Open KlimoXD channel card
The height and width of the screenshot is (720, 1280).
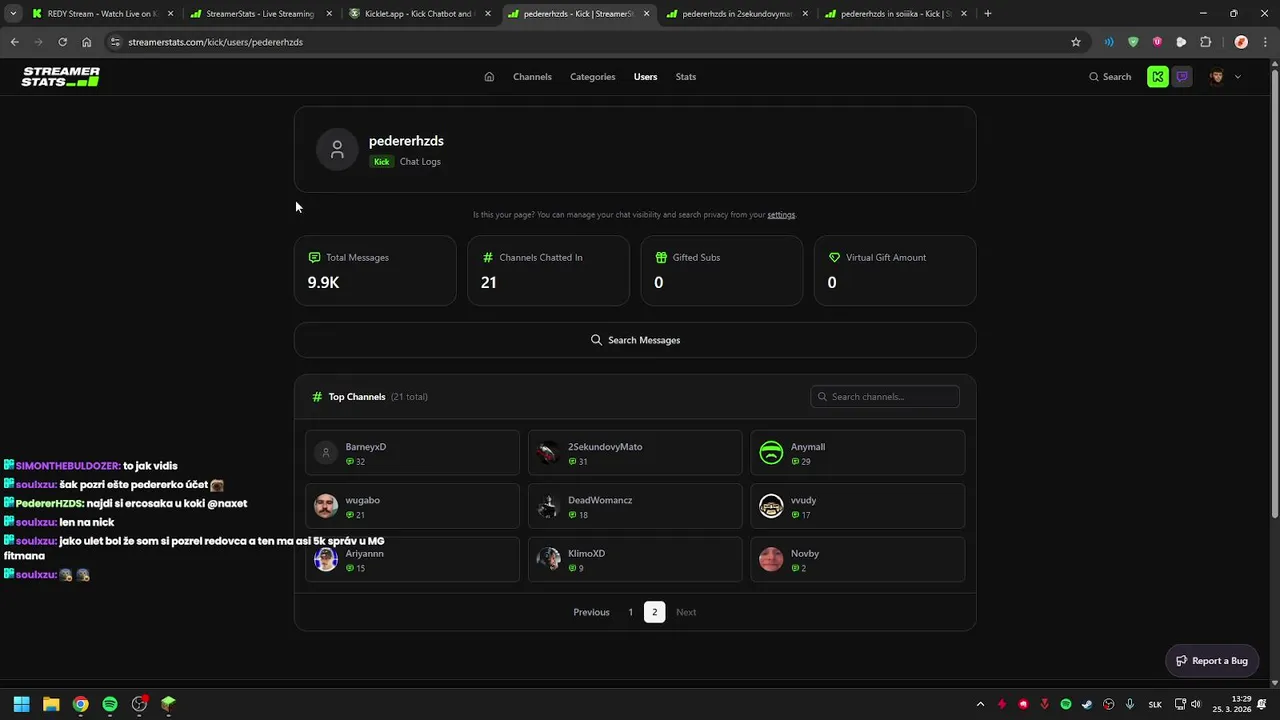[635, 559]
